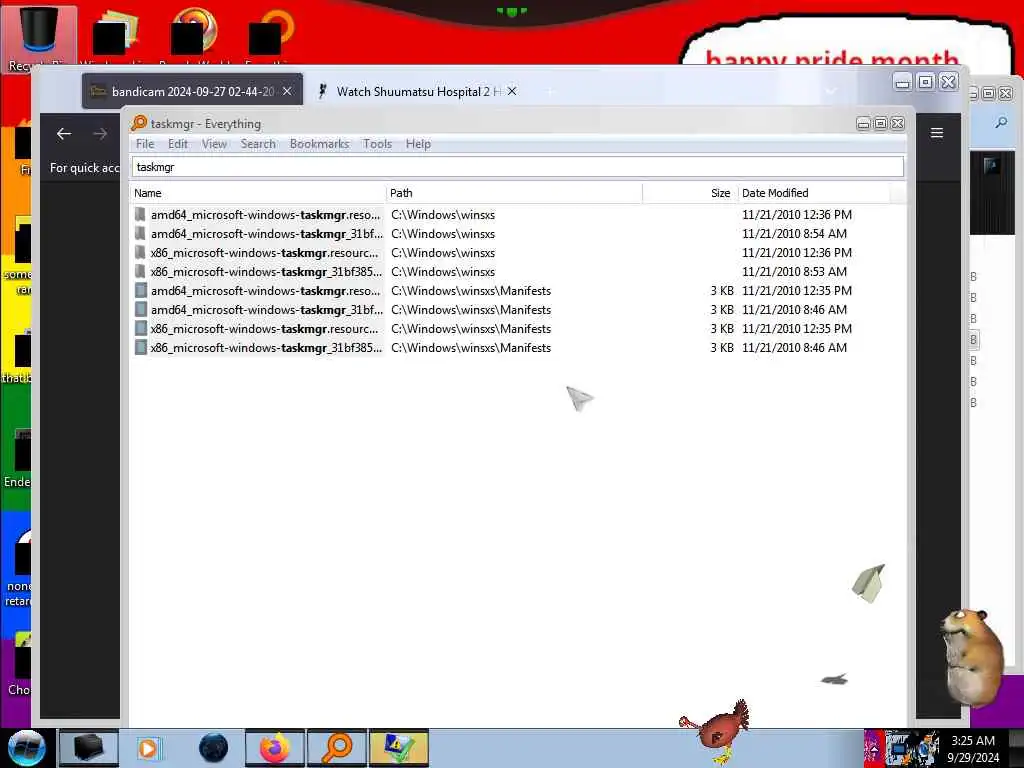Select x86 taskmgr_31bf385 folder modified 8:53 AM
Screen dimensions: 1024x768
(x=518, y=272)
